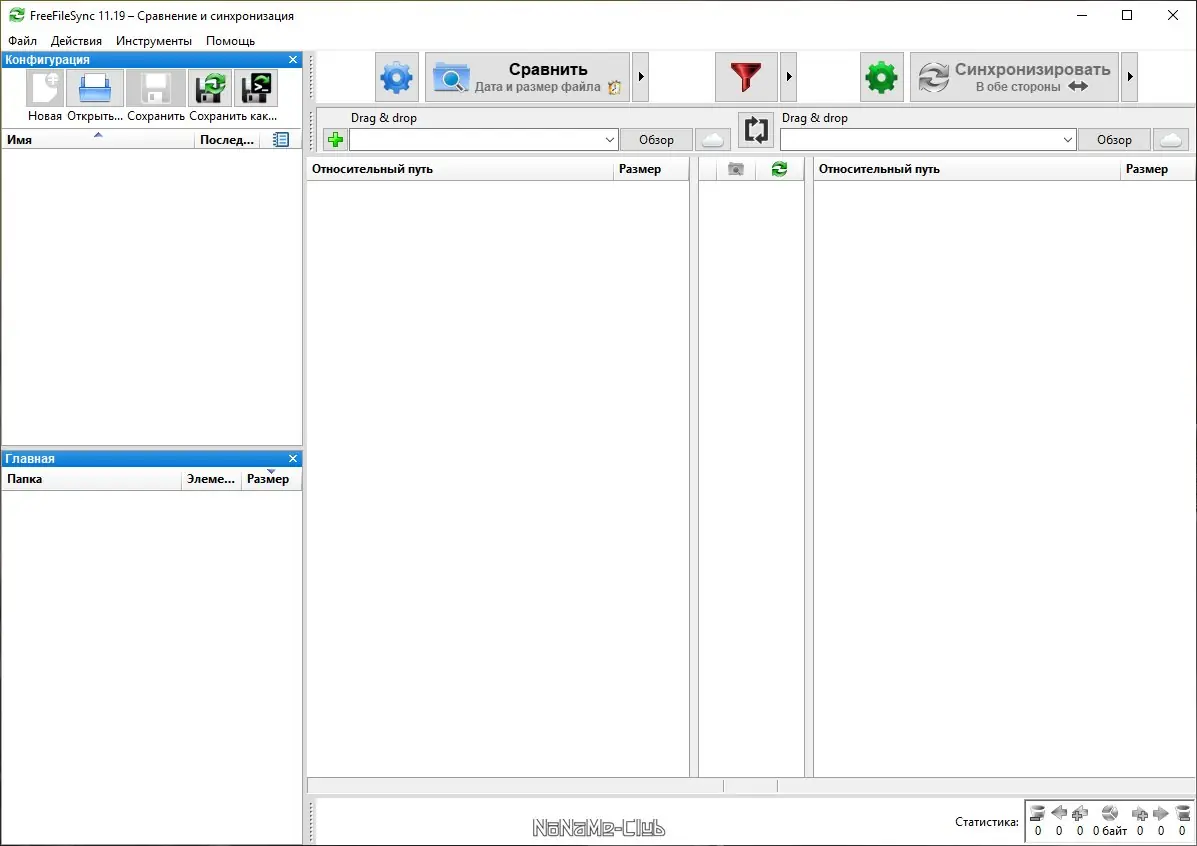Image resolution: width=1197 pixels, height=846 pixels.
Task: Expand the filter options arrow
Action: point(789,77)
